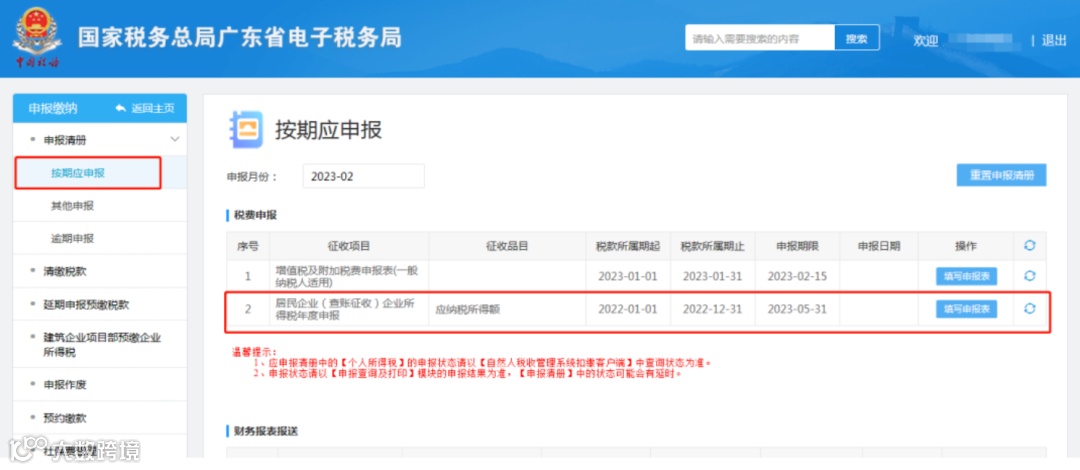Focus the header search input field
The image size is (1080, 470).
[x=760, y=39]
